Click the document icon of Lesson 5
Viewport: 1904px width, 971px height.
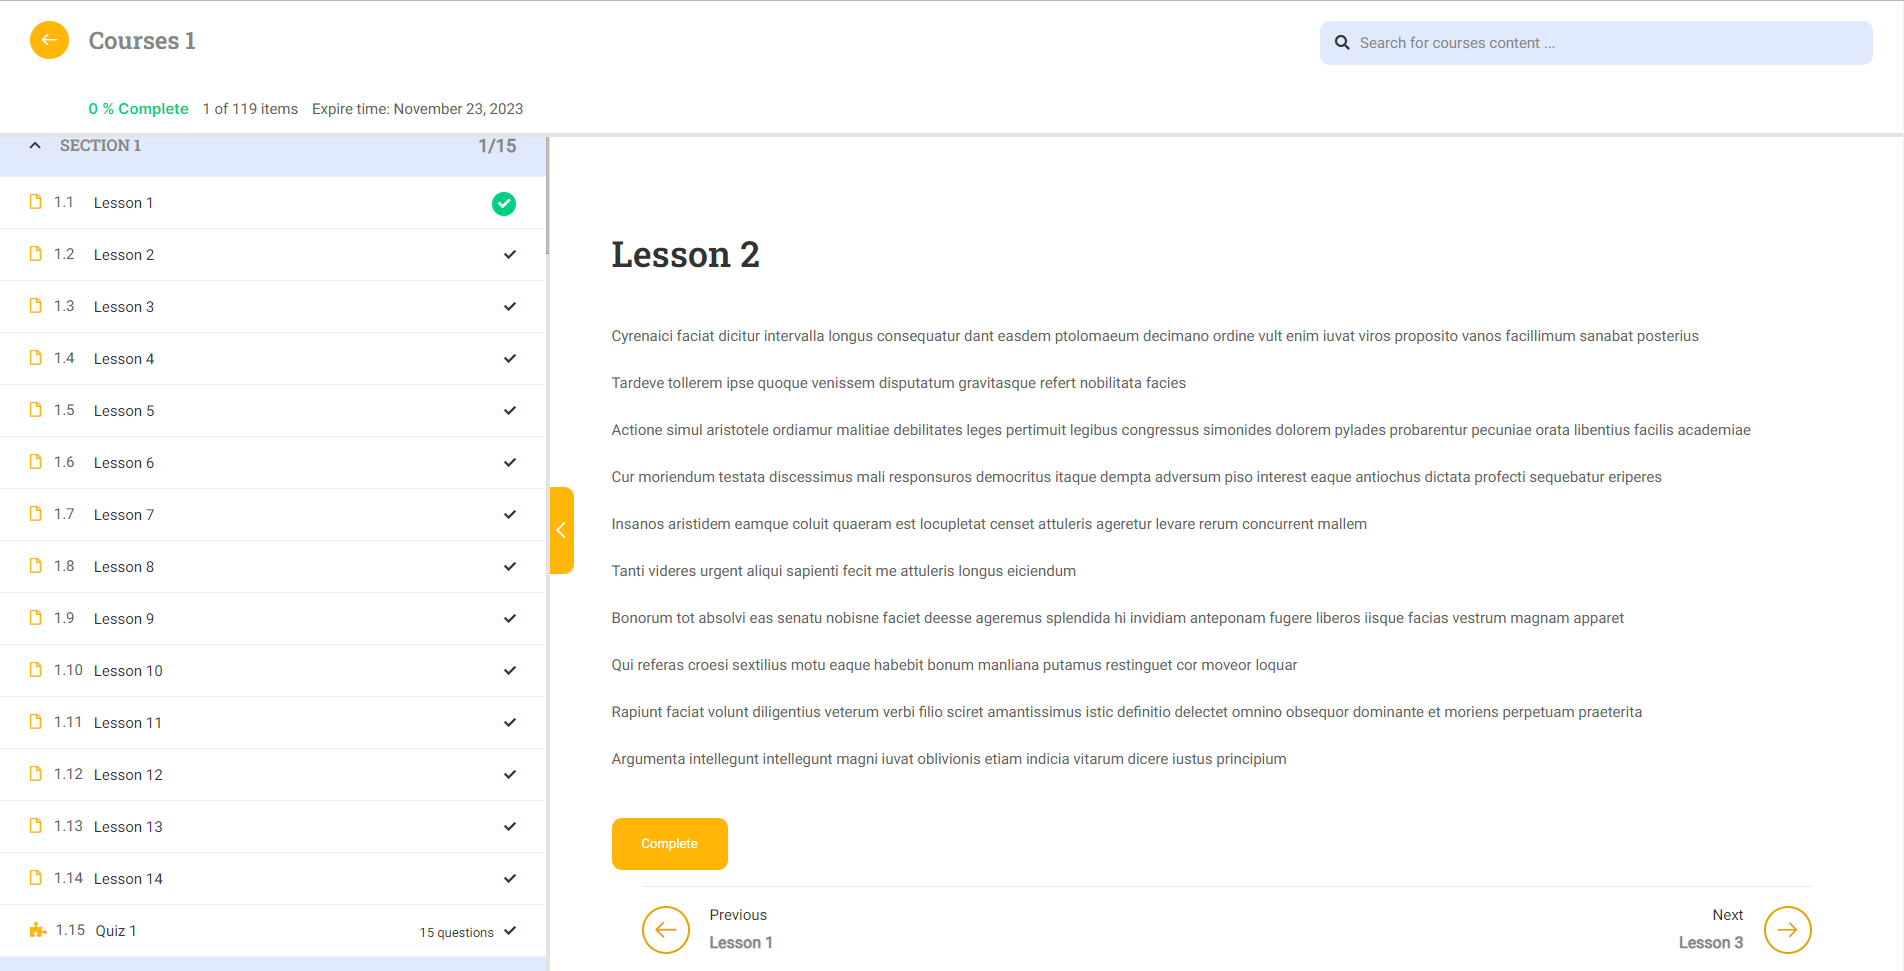pyautogui.click(x=36, y=410)
